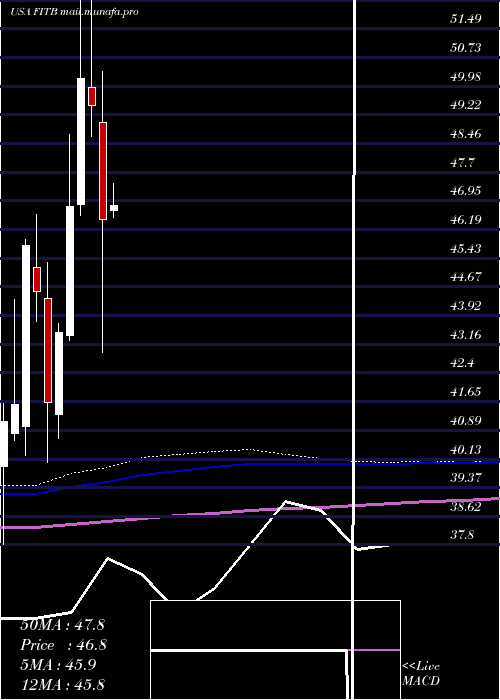Screen dimensions: 500x700
Task: Click the Price : 46.8 readout
Action: (x=63, y=645)
